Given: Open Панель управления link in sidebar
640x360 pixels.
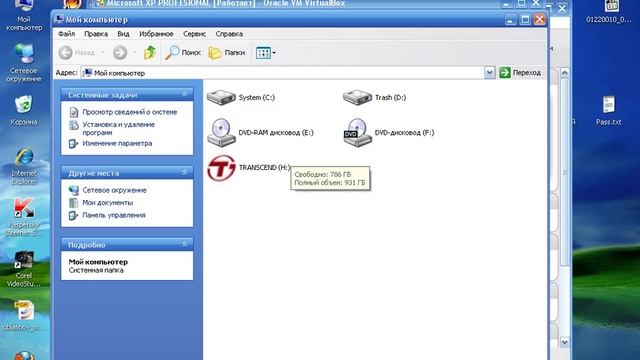Looking at the screenshot, I should tap(114, 215).
